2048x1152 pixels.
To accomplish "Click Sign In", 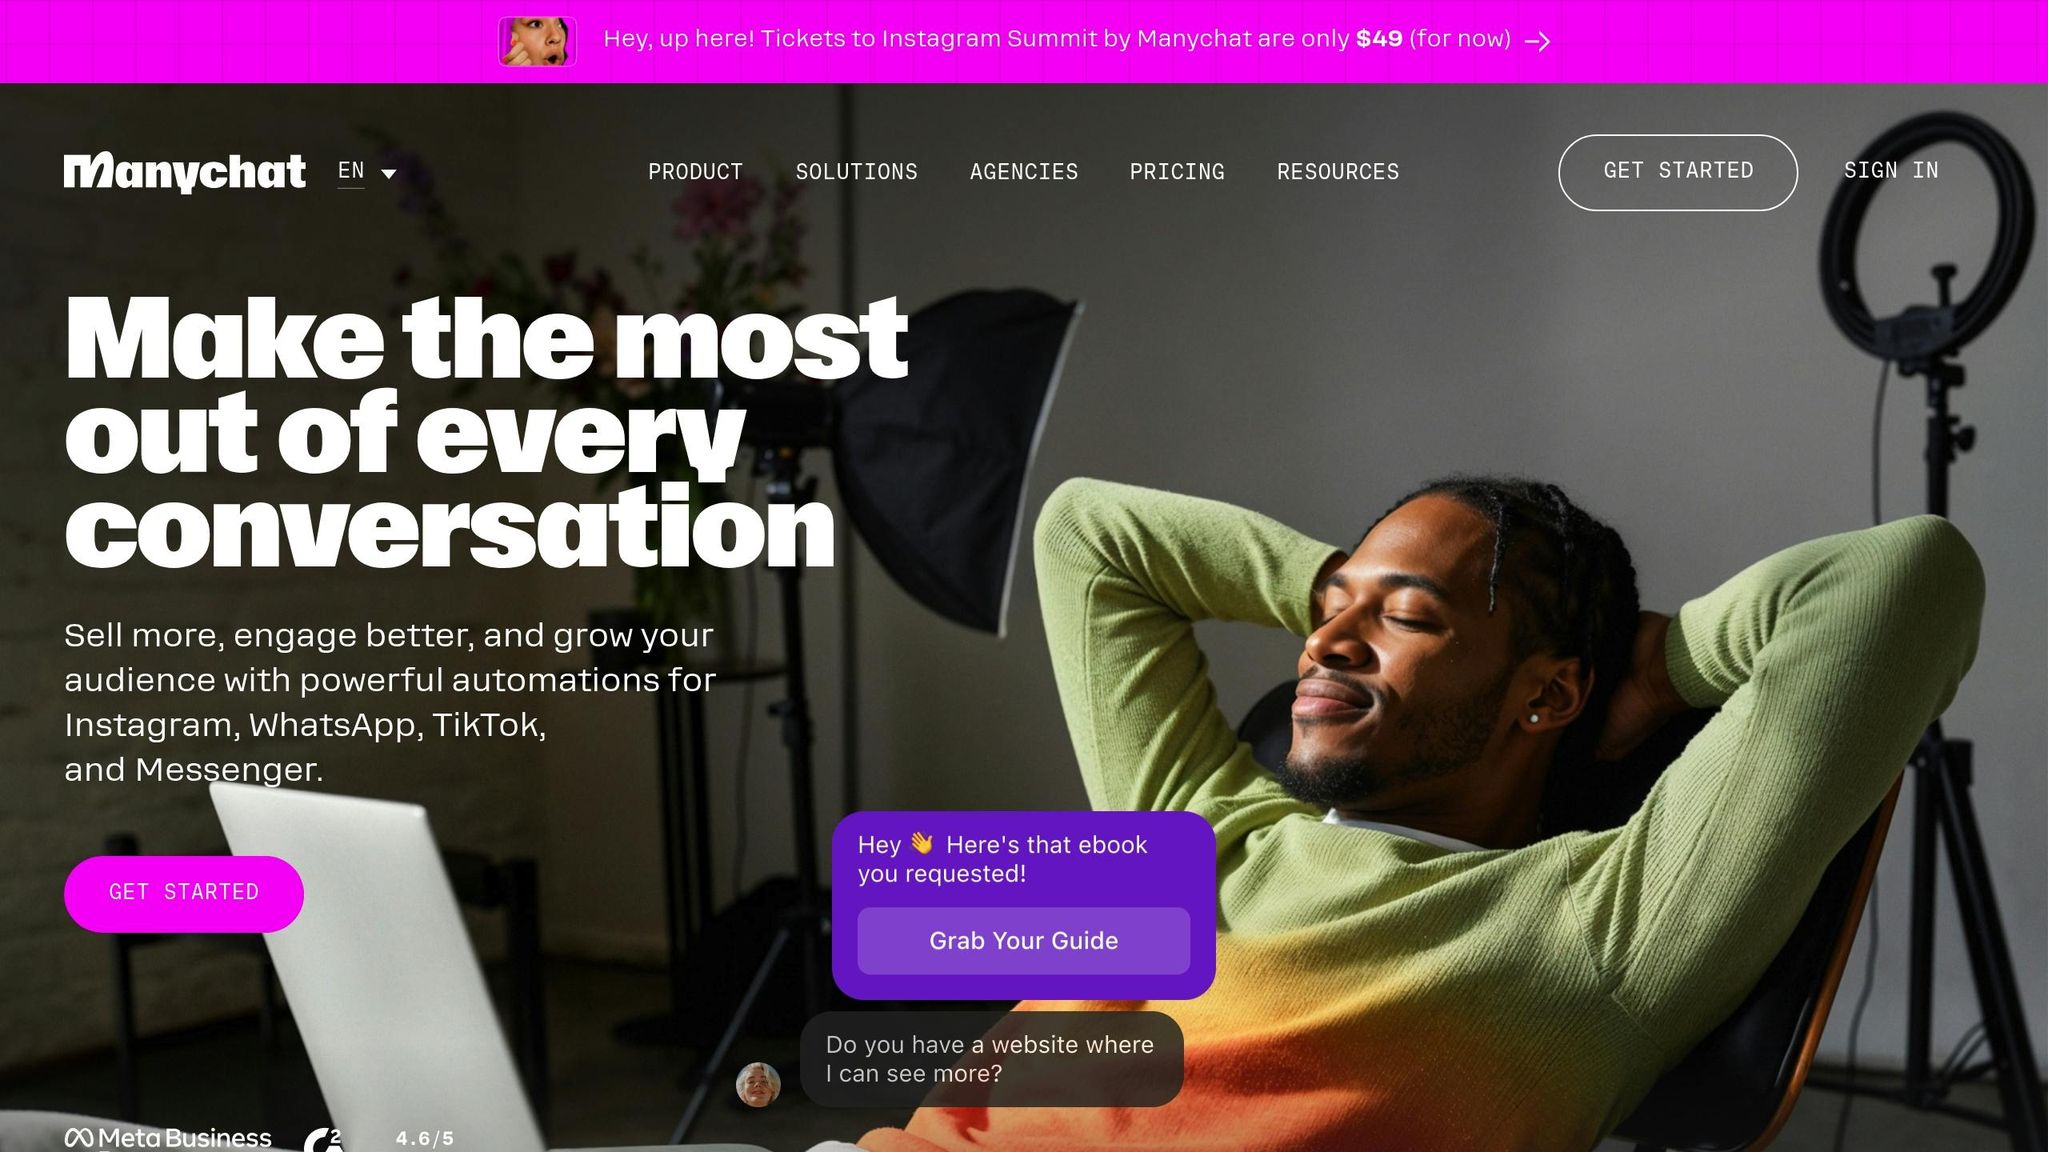I will click(1891, 171).
